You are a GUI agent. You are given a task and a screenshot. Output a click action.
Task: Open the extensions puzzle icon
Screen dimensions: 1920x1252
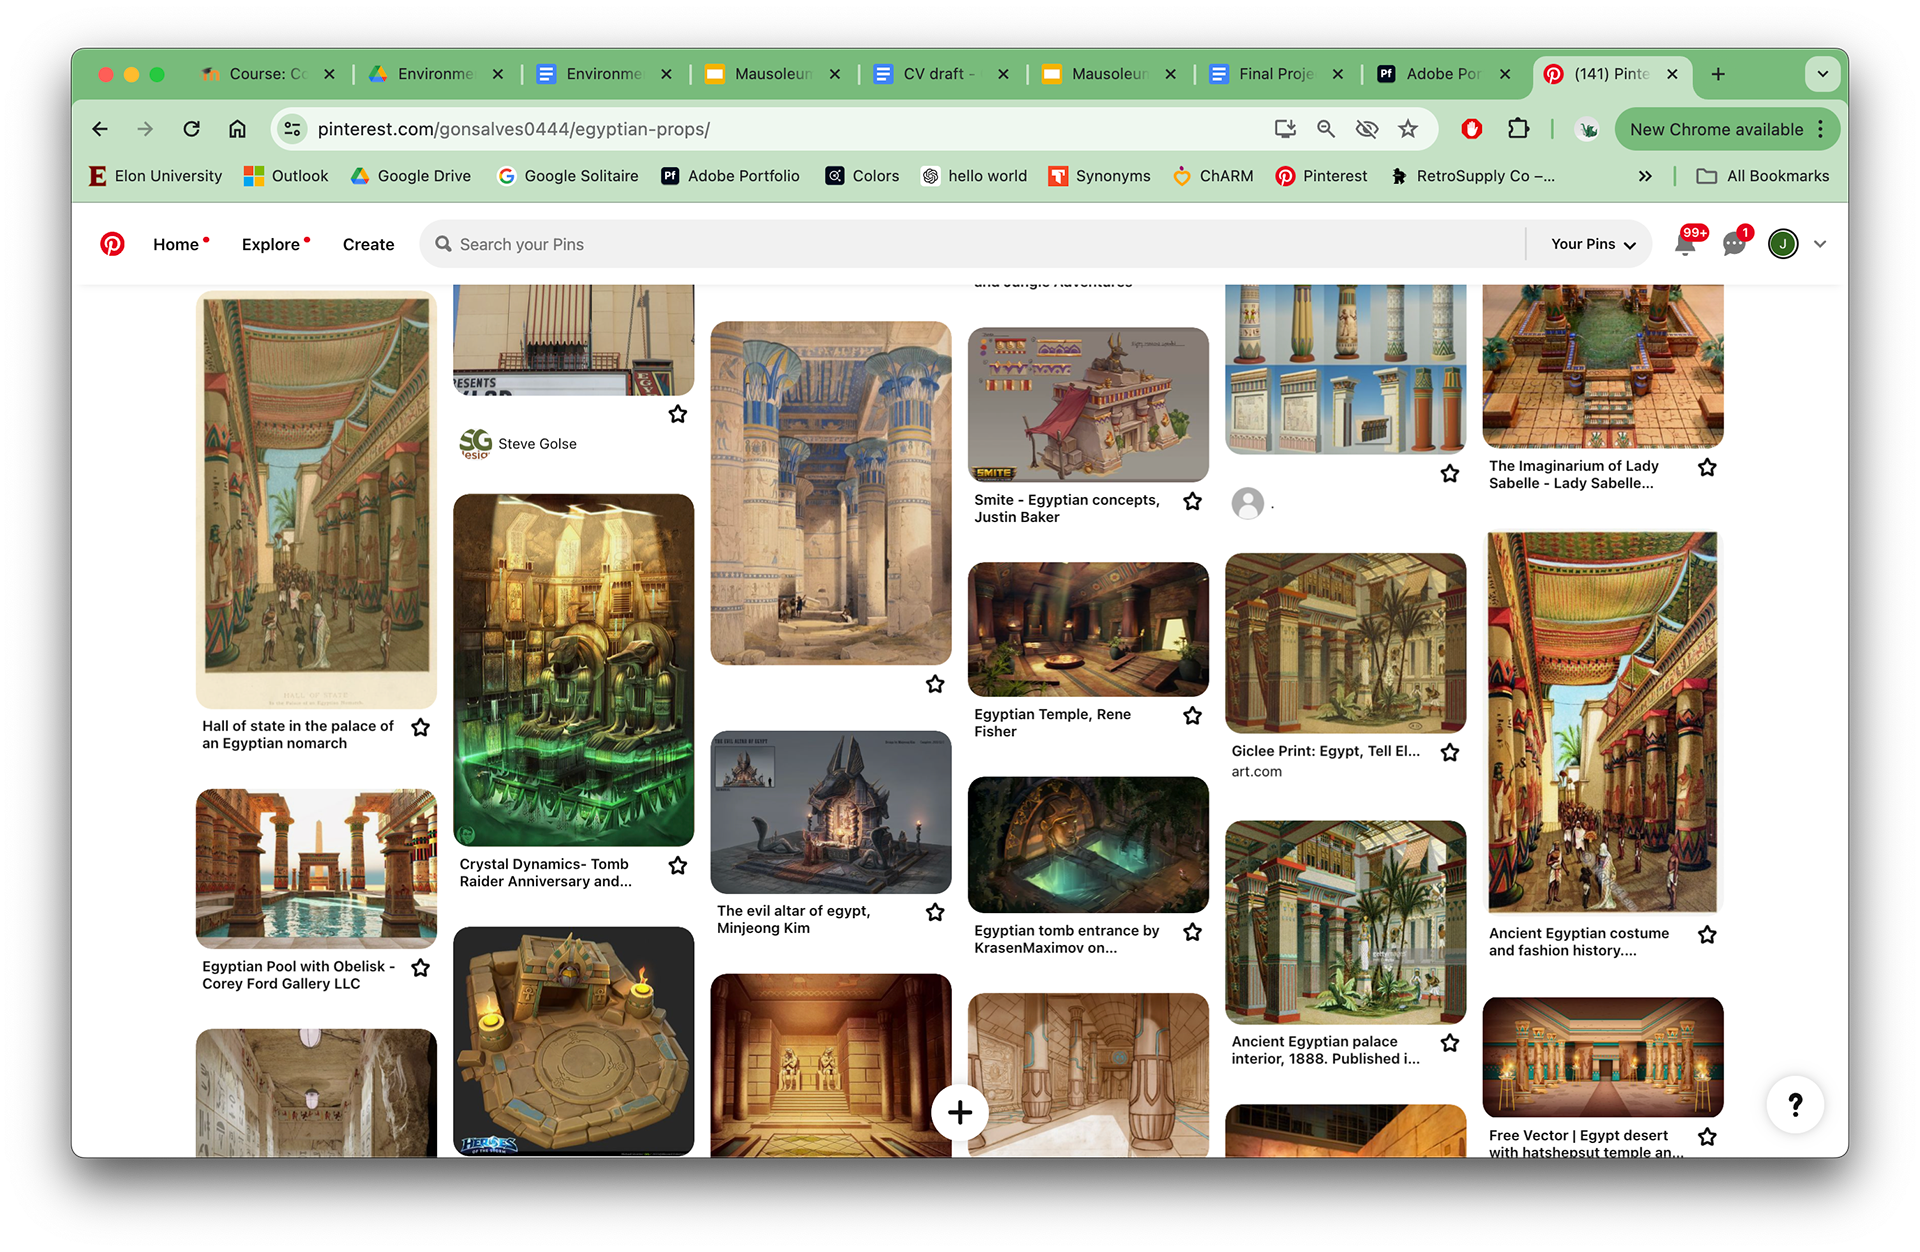coord(1518,129)
